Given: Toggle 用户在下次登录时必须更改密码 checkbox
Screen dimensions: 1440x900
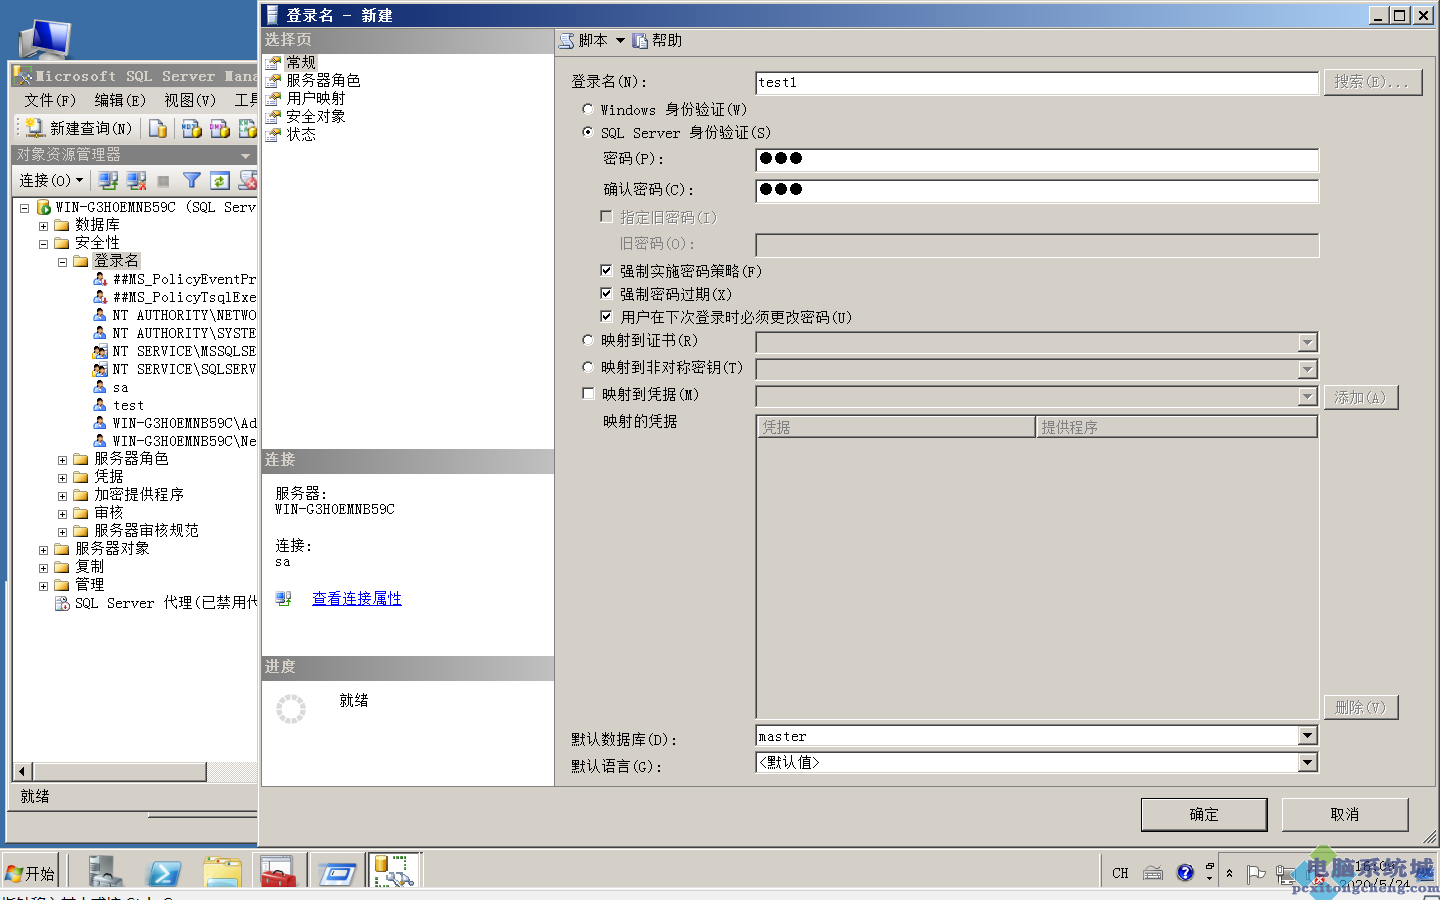Looking at the screenshot, I should pyautogui.click(x=606, y=316).
